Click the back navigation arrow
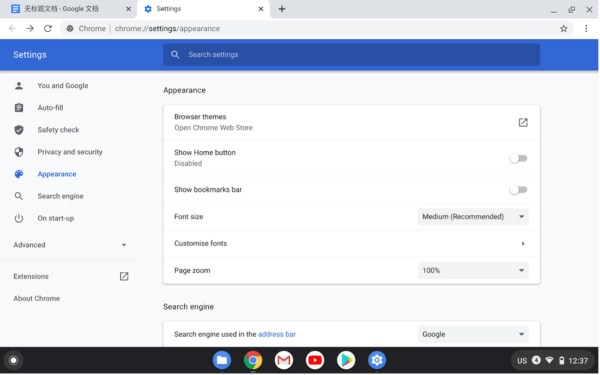The width and height of the screenshot is (600, 375). [x=12, y=29]
